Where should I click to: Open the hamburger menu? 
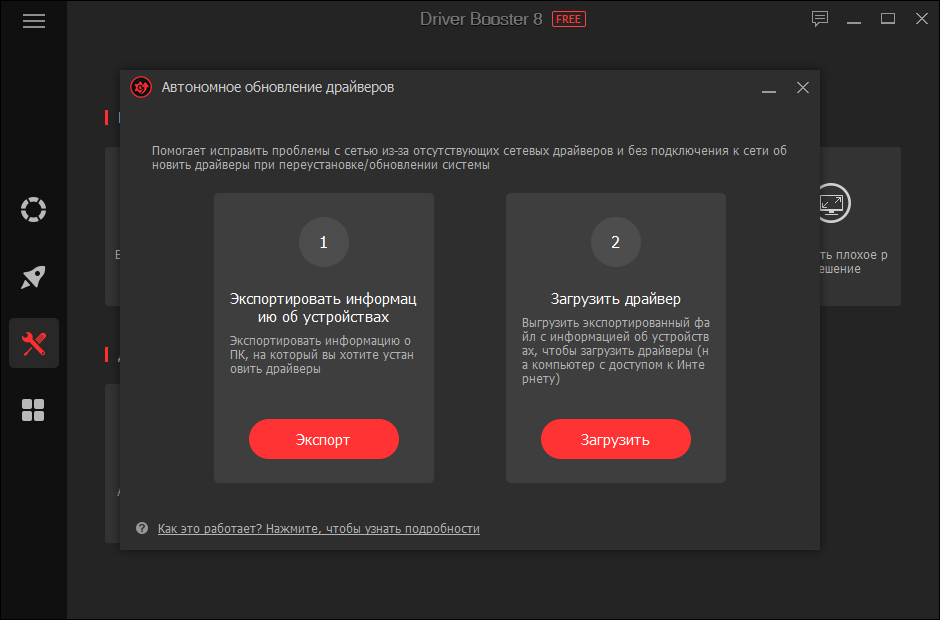(x=34, y=22)
